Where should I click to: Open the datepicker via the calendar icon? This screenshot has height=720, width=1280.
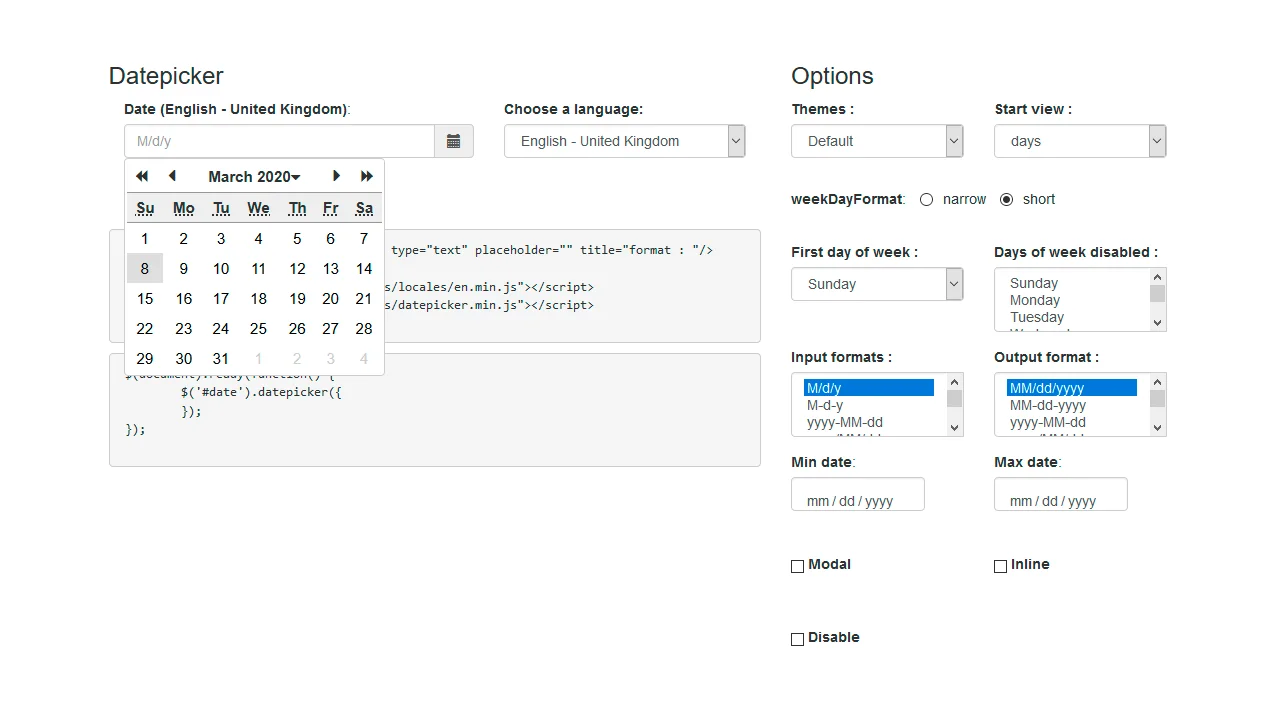tap(453, 141)
